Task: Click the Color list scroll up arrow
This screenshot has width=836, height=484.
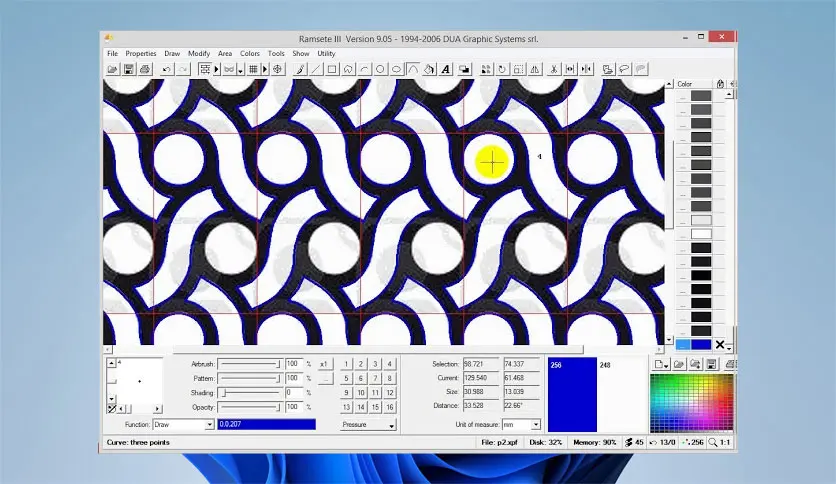Action: (x=729, y=95)
